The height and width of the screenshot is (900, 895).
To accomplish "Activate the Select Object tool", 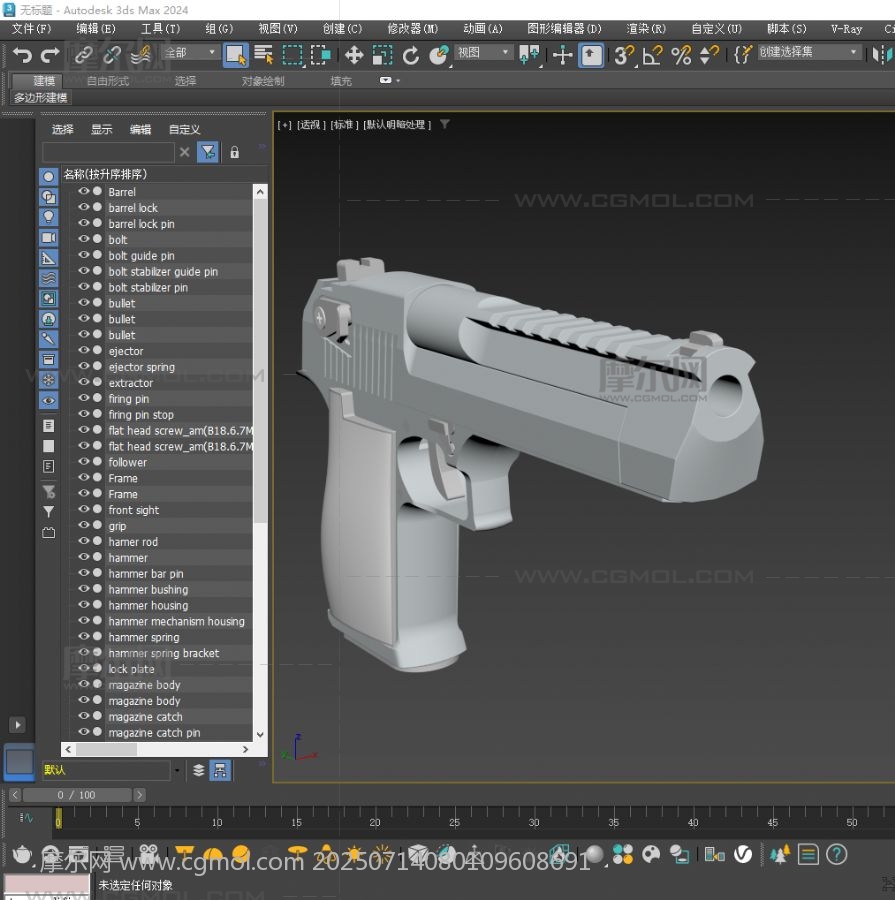I will [235, 55].
